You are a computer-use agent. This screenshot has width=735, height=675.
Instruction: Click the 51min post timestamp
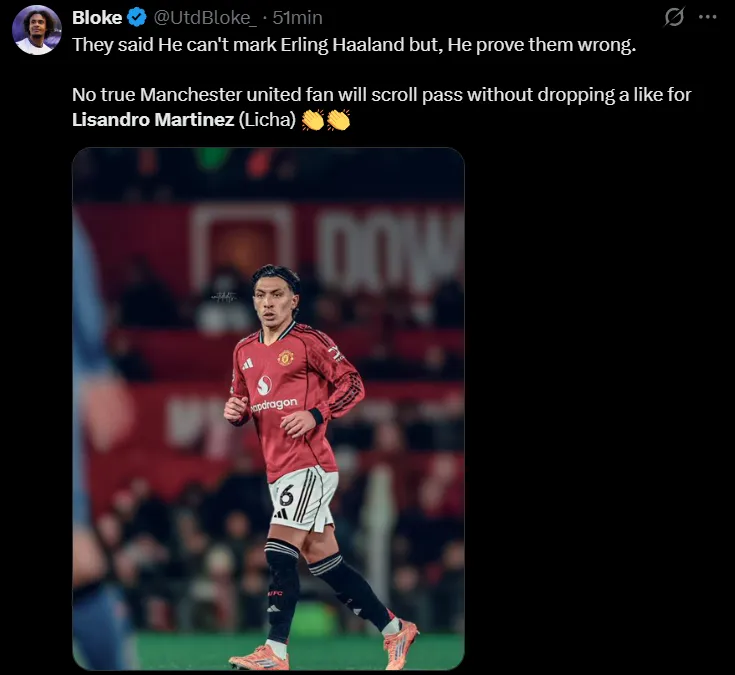point(297,18)
